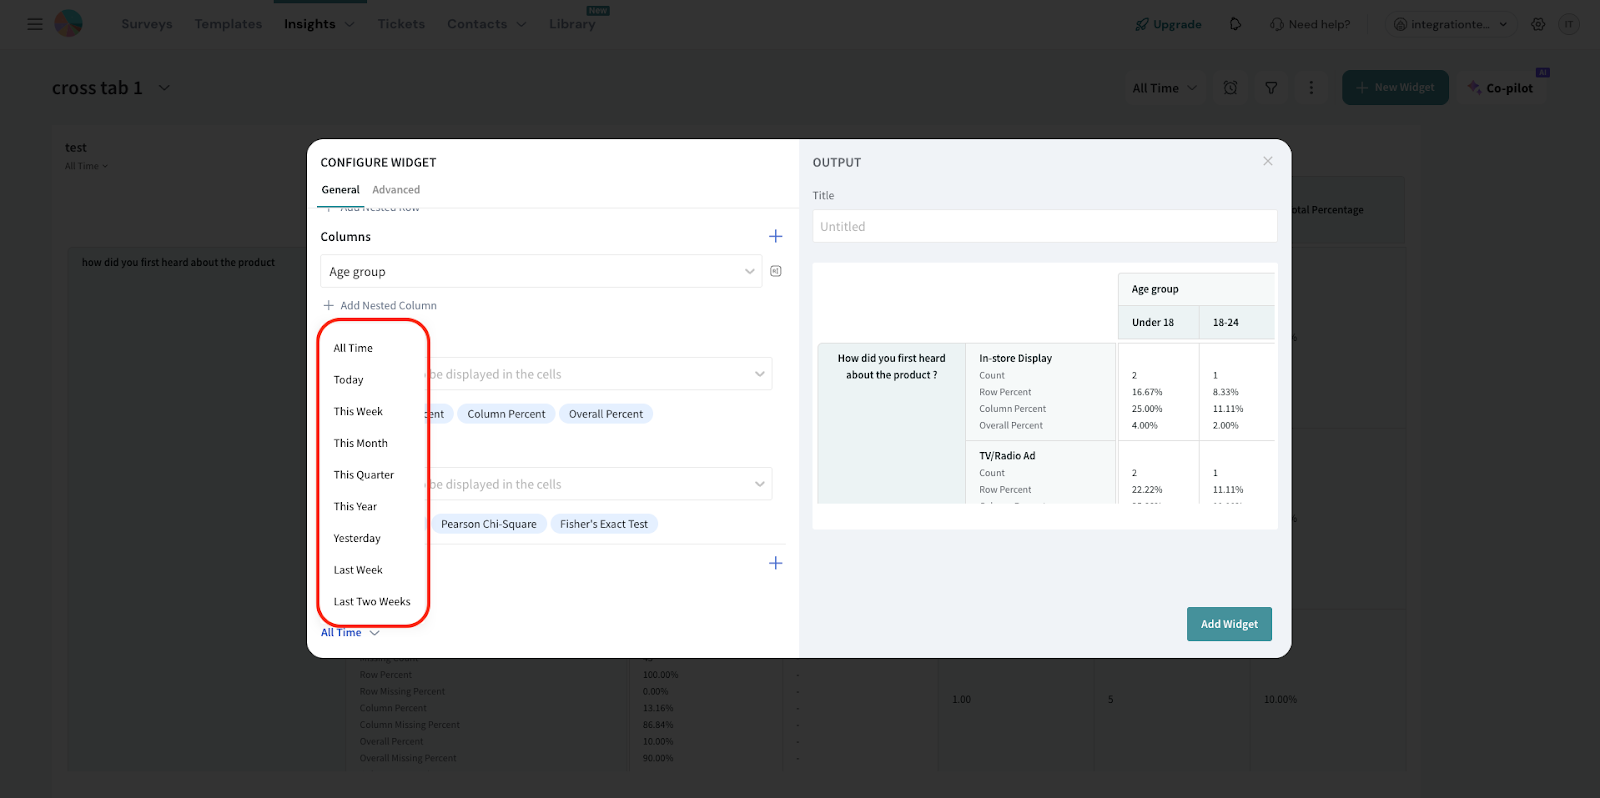Open the three-dot more options menu
Image resolution: width=1600 pixels, height=798 pixels.
click(1311, 88)
